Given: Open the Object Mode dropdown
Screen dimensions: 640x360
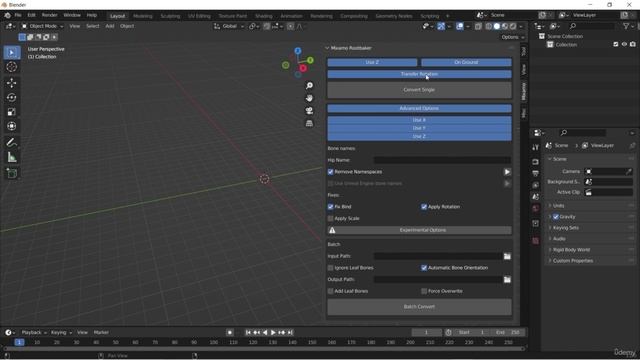Looking at the screenshot, I should point(42,26).
